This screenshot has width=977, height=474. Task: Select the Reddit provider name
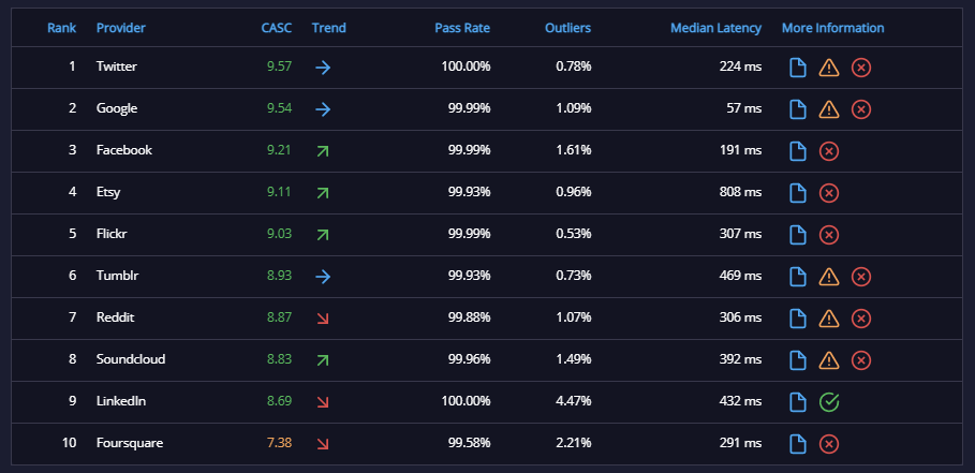click(115, 318)
